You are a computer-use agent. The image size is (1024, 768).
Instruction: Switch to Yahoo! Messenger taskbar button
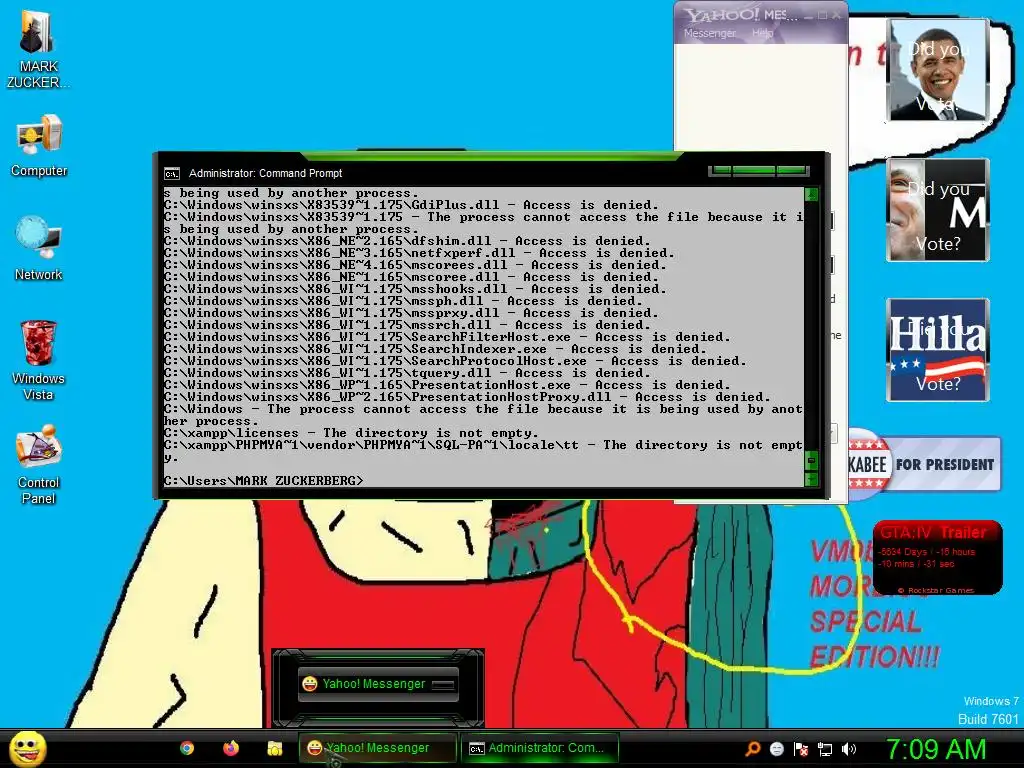(x=379, y=748)
